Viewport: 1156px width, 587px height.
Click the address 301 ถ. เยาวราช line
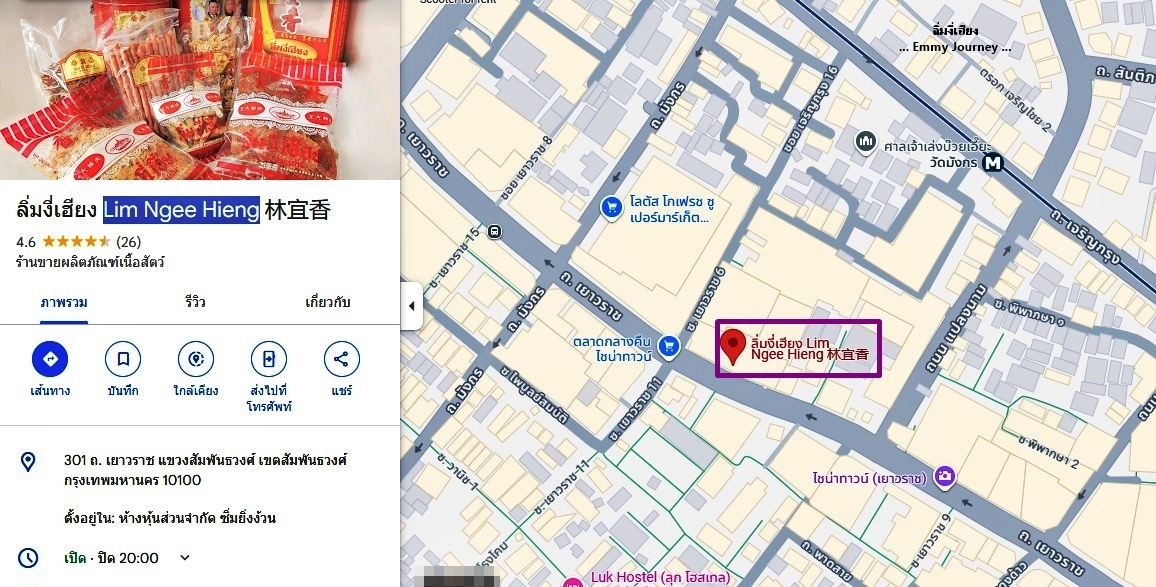206,470
